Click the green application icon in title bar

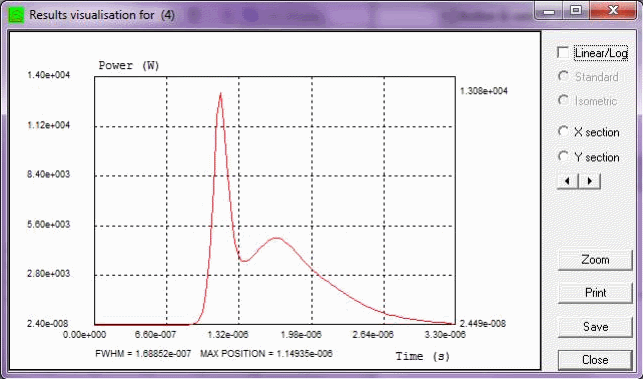(x=17, y=15)
